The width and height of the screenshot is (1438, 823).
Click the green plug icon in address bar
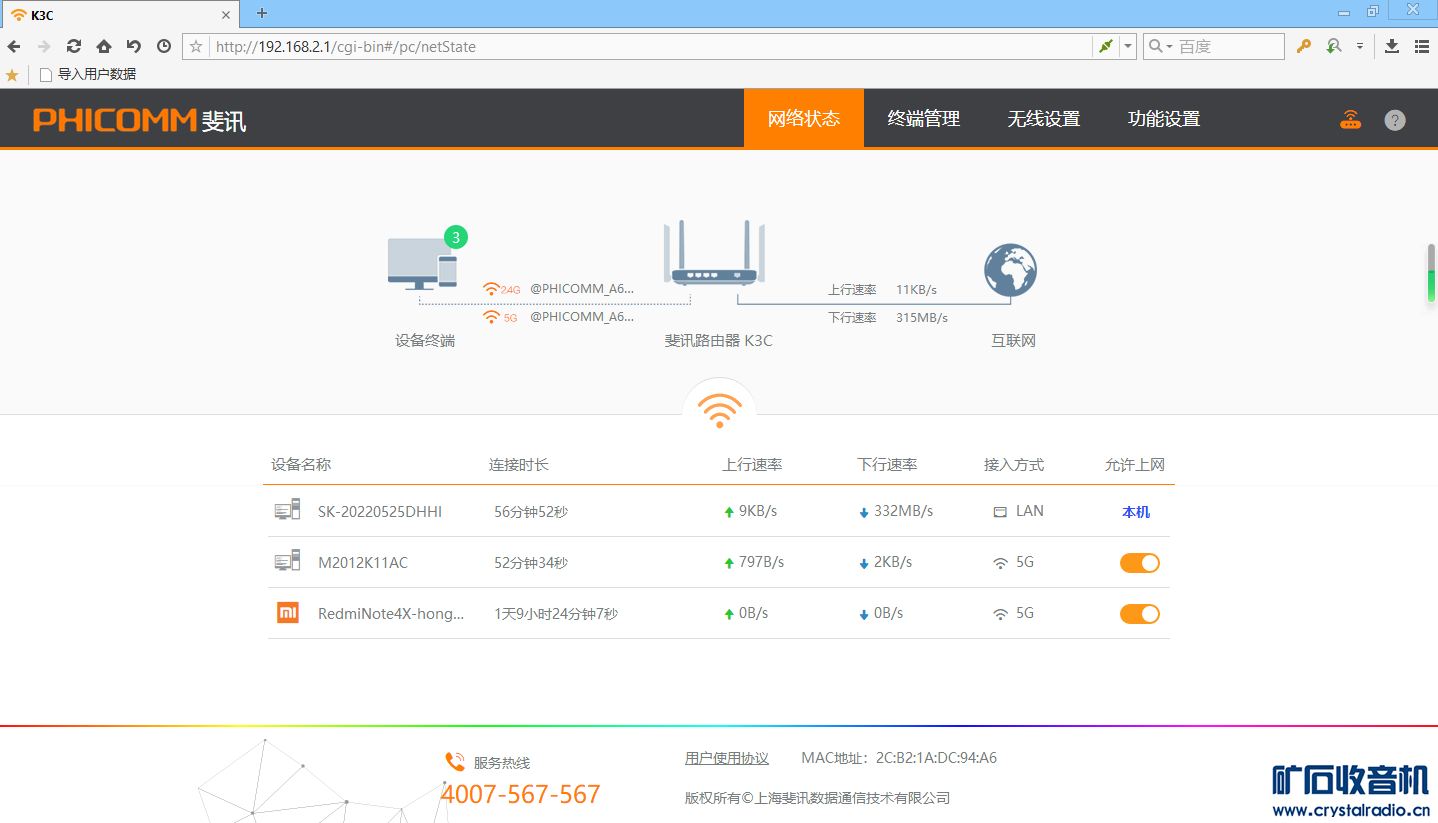1105,46
